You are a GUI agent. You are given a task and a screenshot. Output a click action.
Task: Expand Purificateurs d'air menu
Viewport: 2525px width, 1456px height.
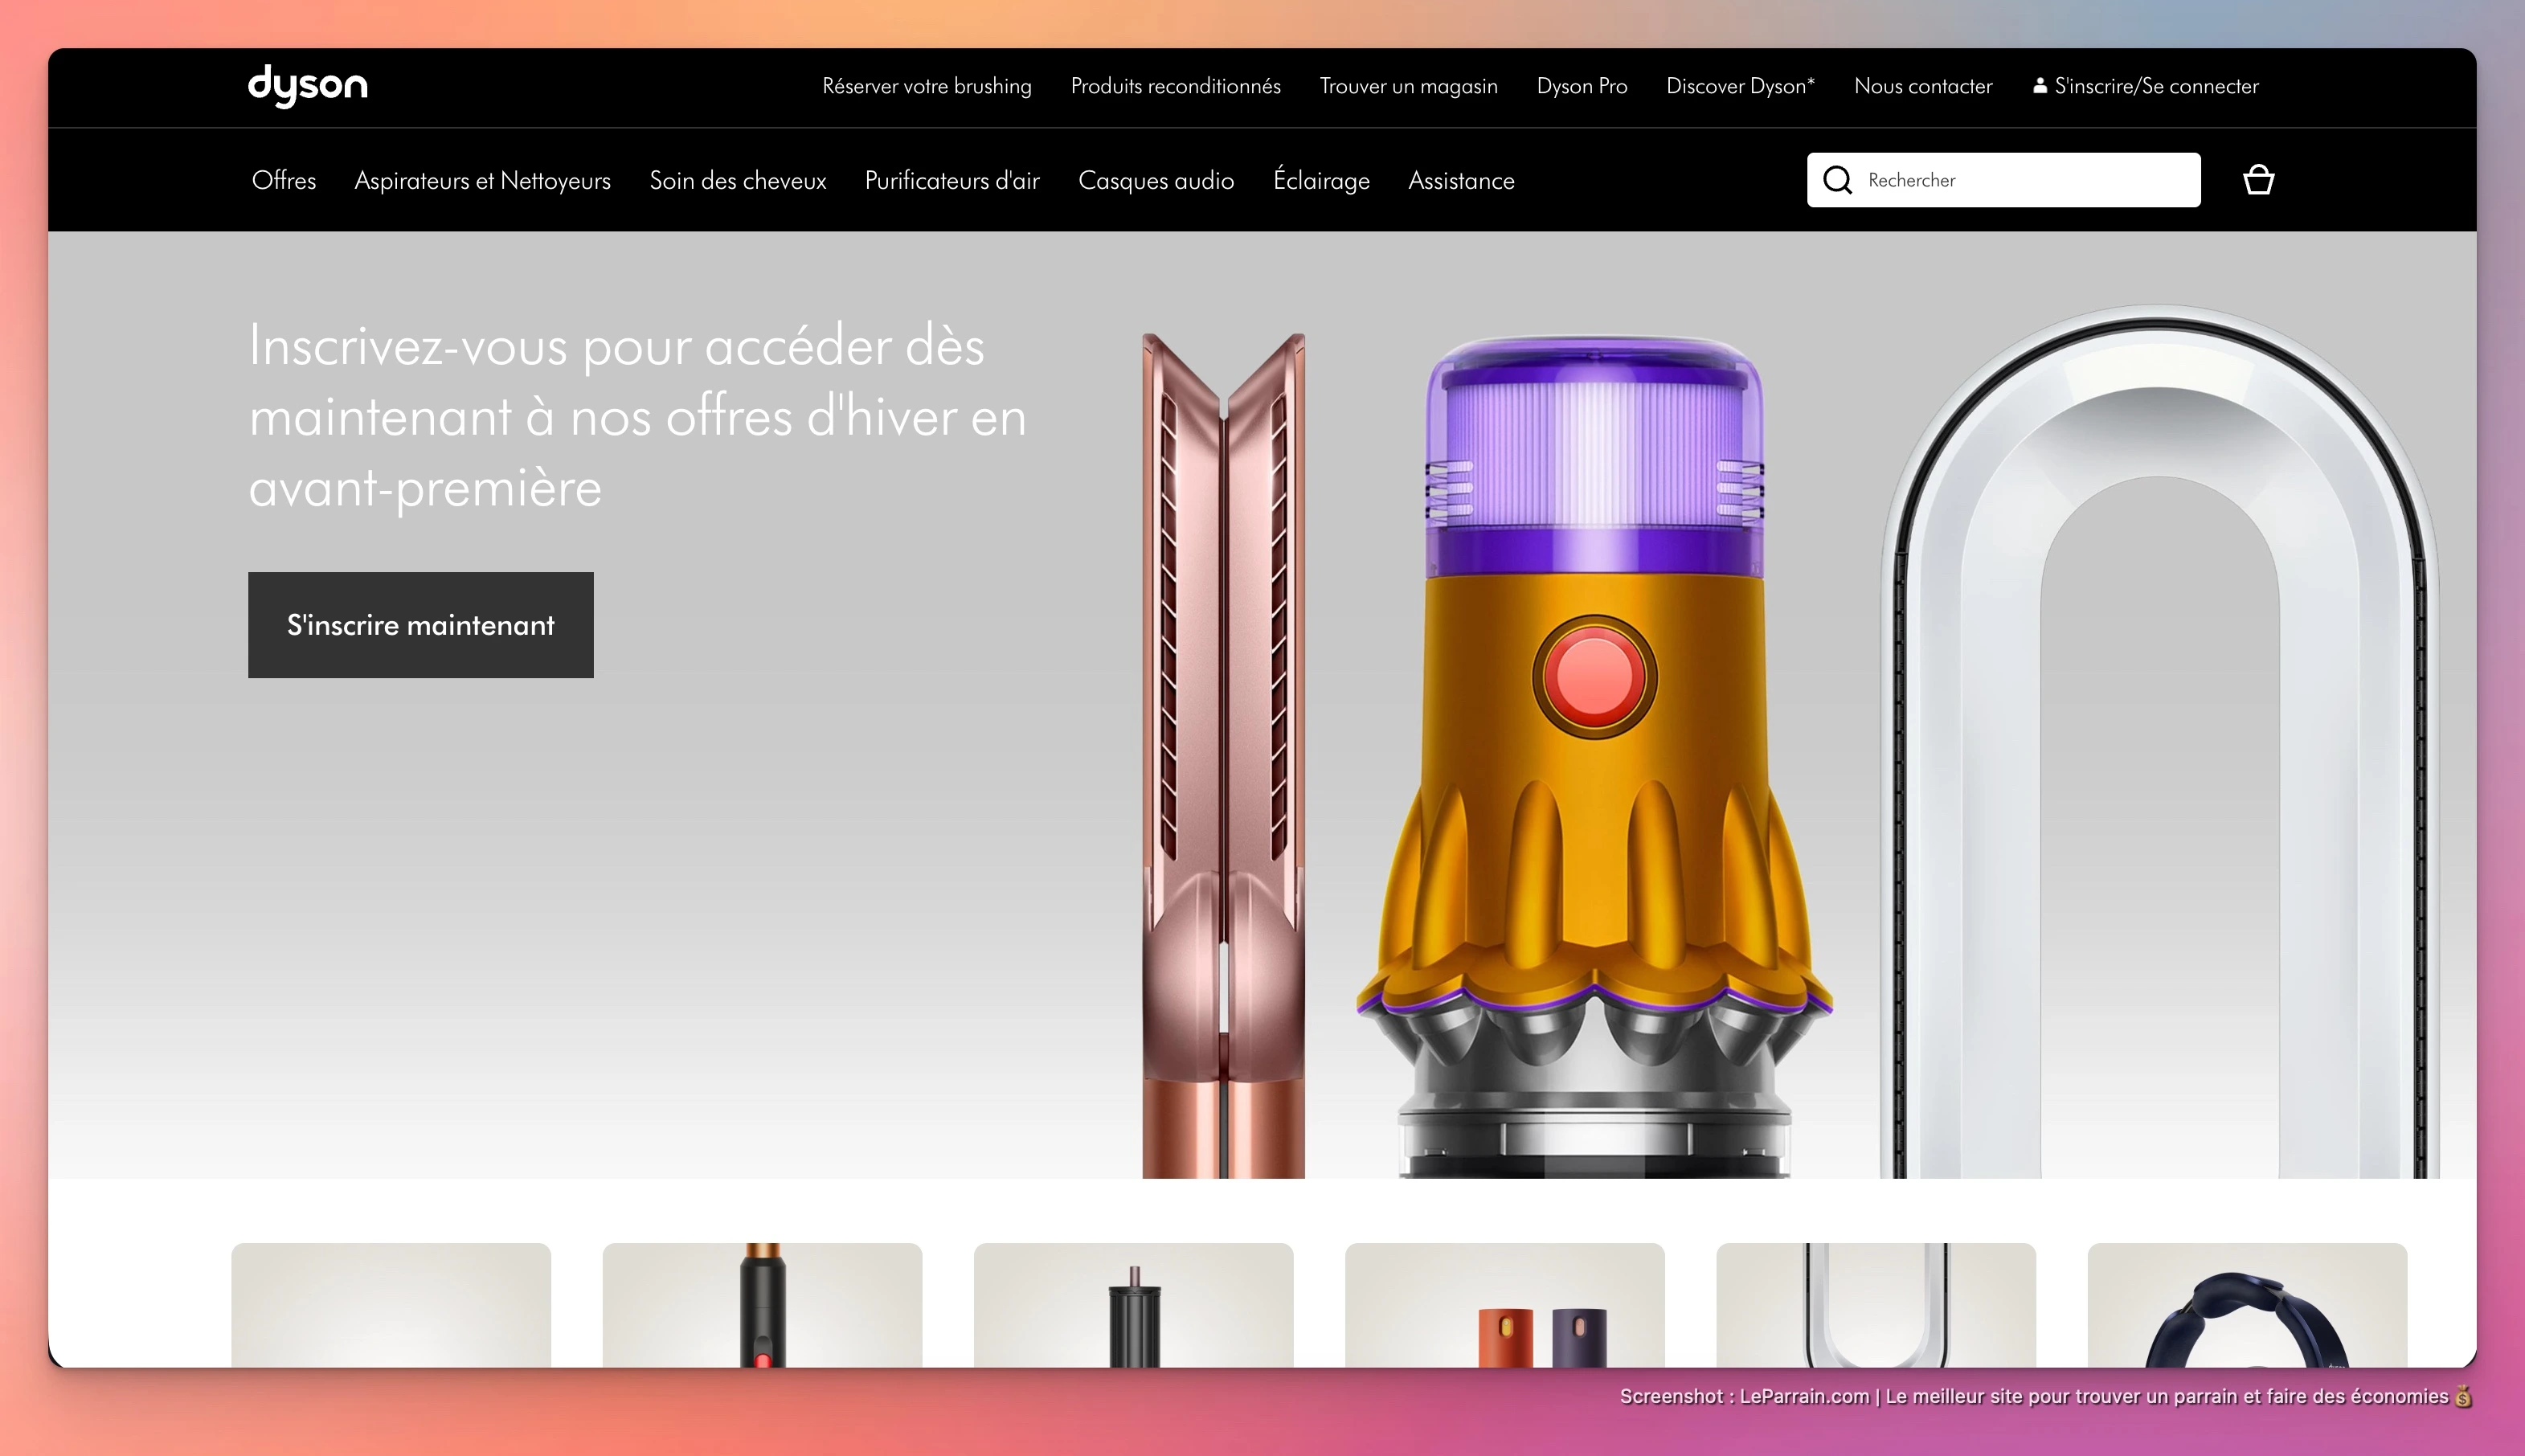pos(951,181)
